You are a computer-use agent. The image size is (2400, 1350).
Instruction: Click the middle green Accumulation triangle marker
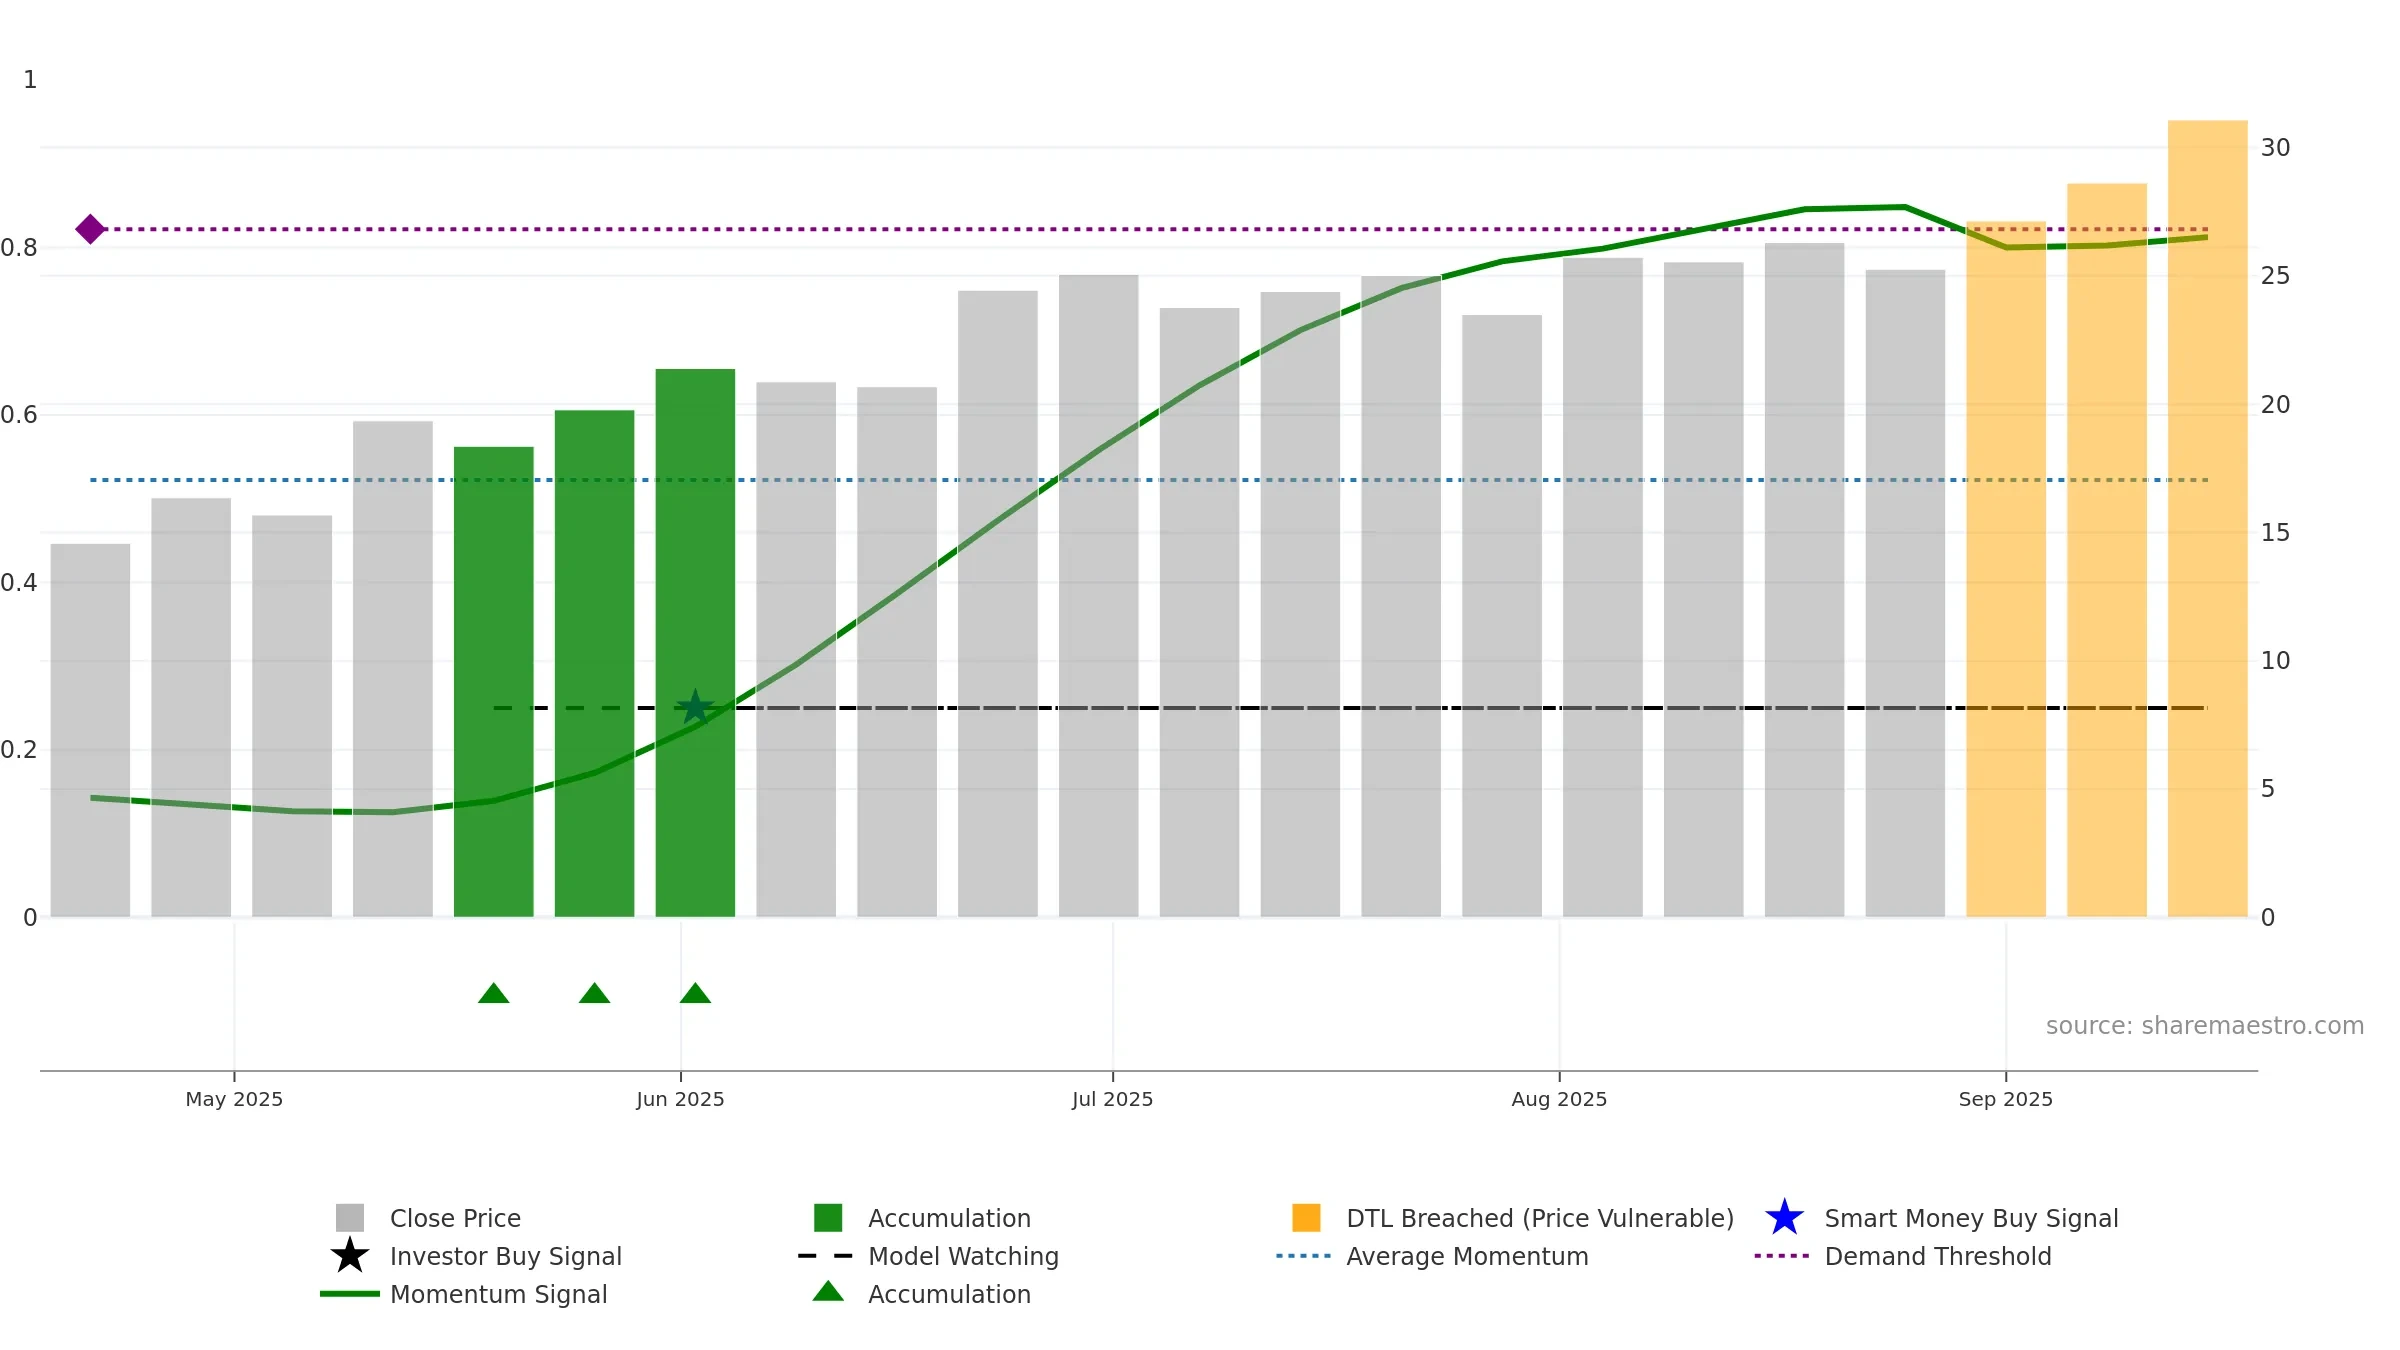(x=595, y=993)
